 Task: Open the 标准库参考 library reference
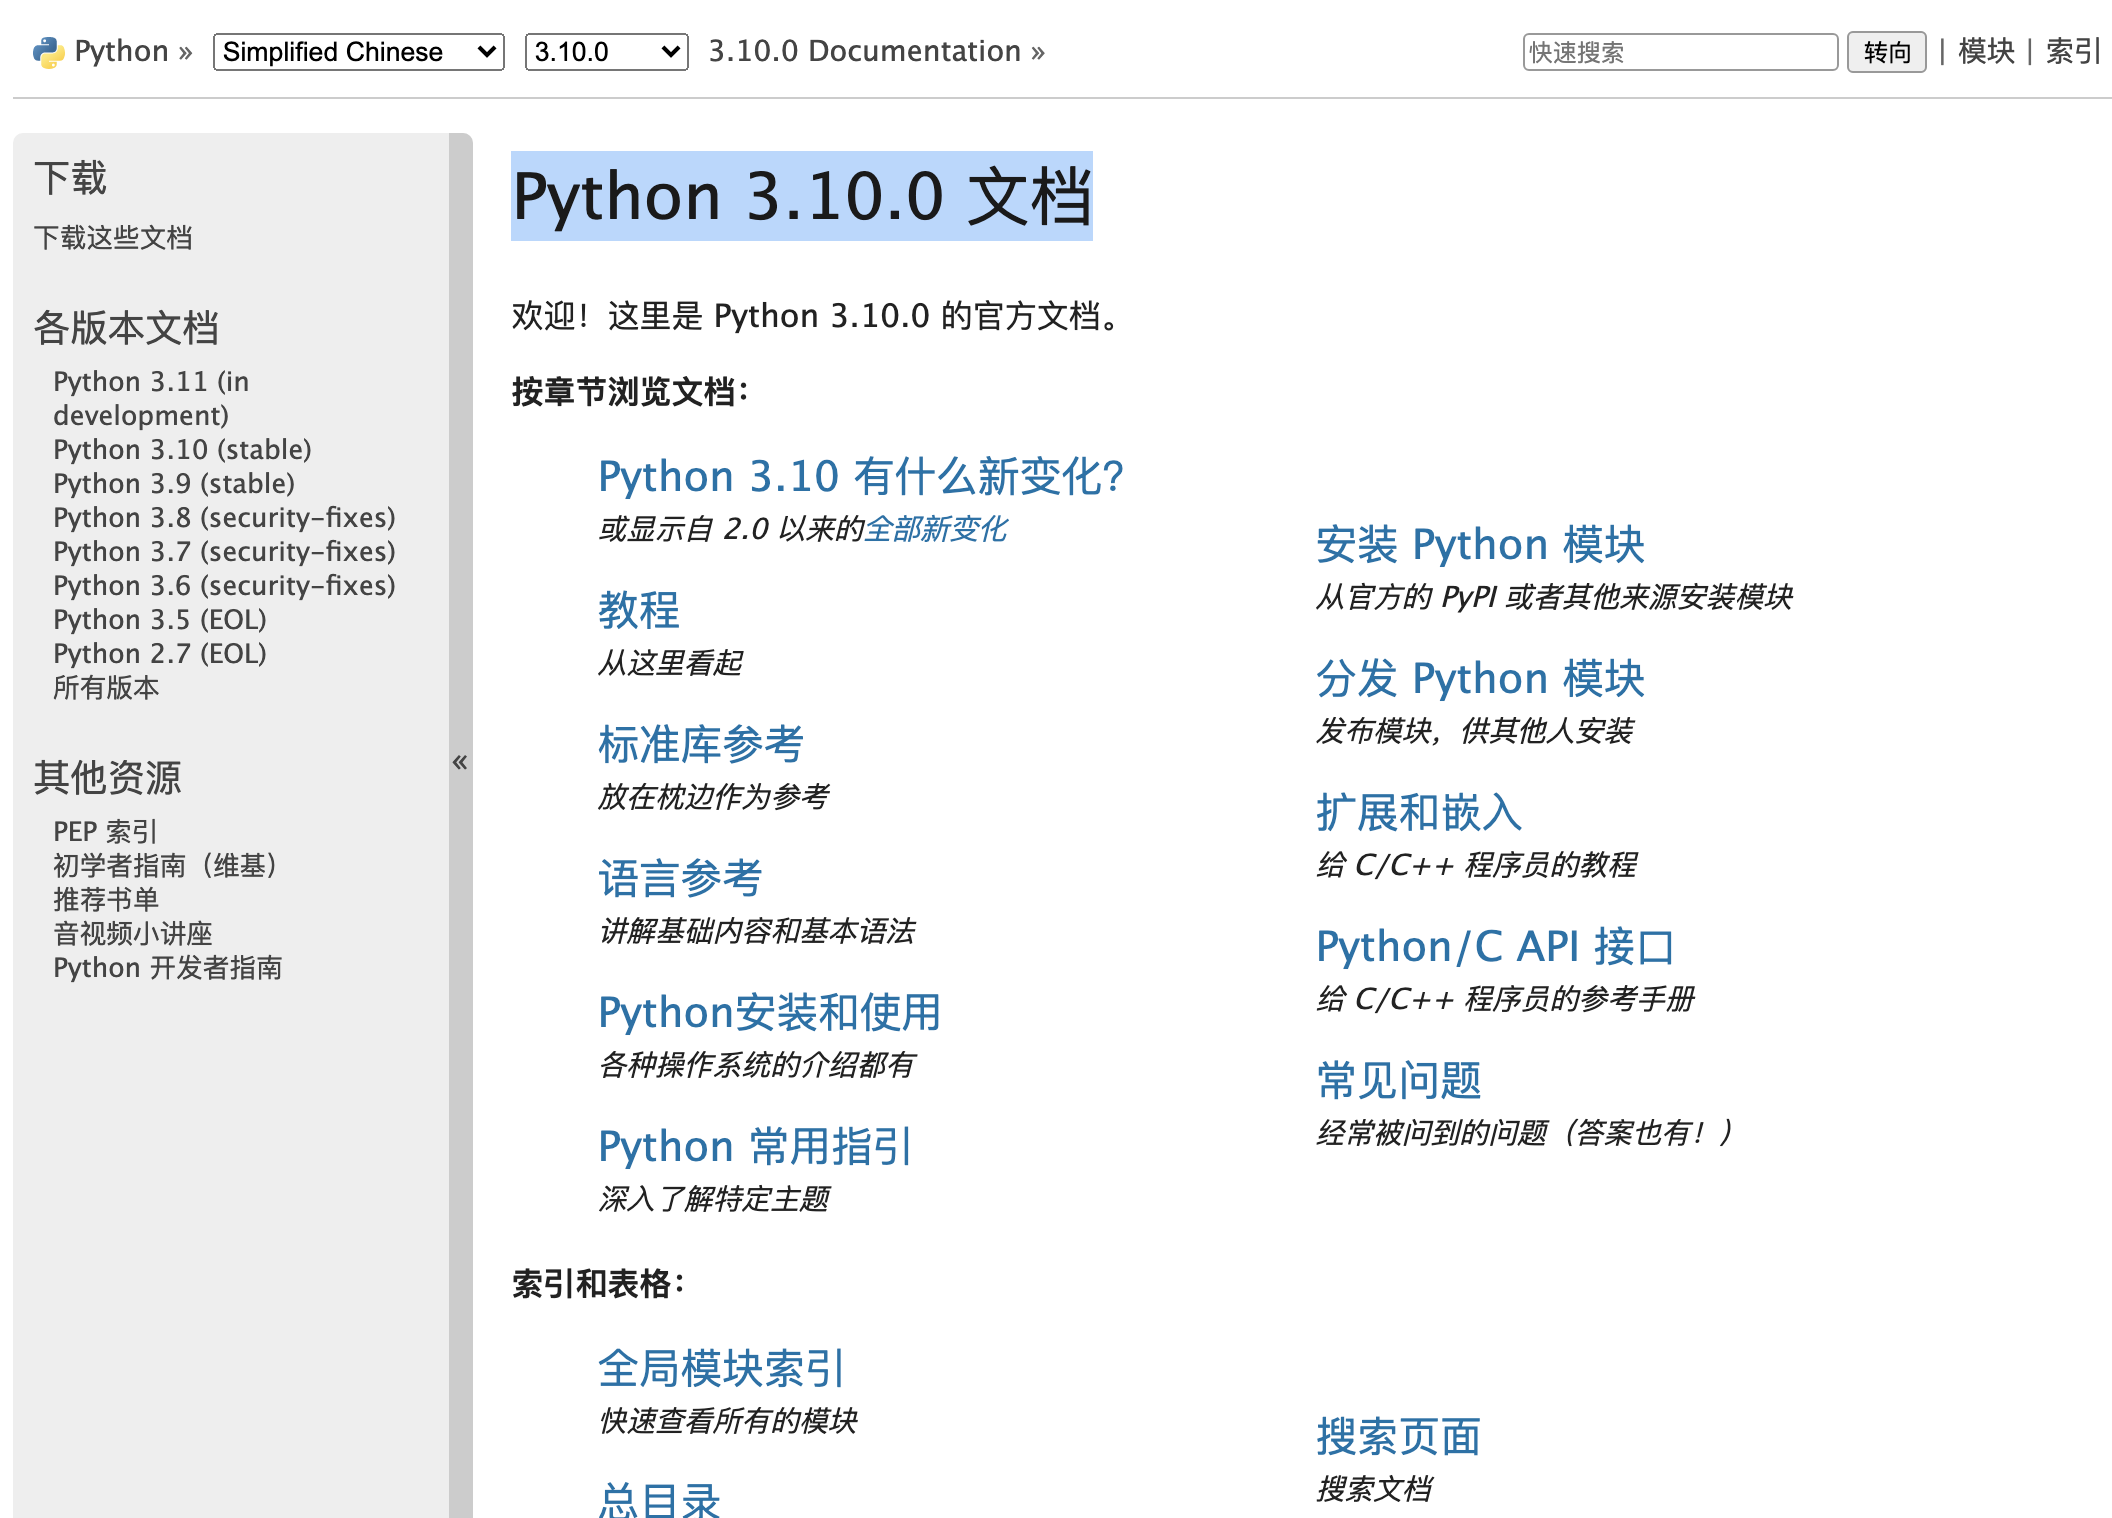tap(700, 745)
